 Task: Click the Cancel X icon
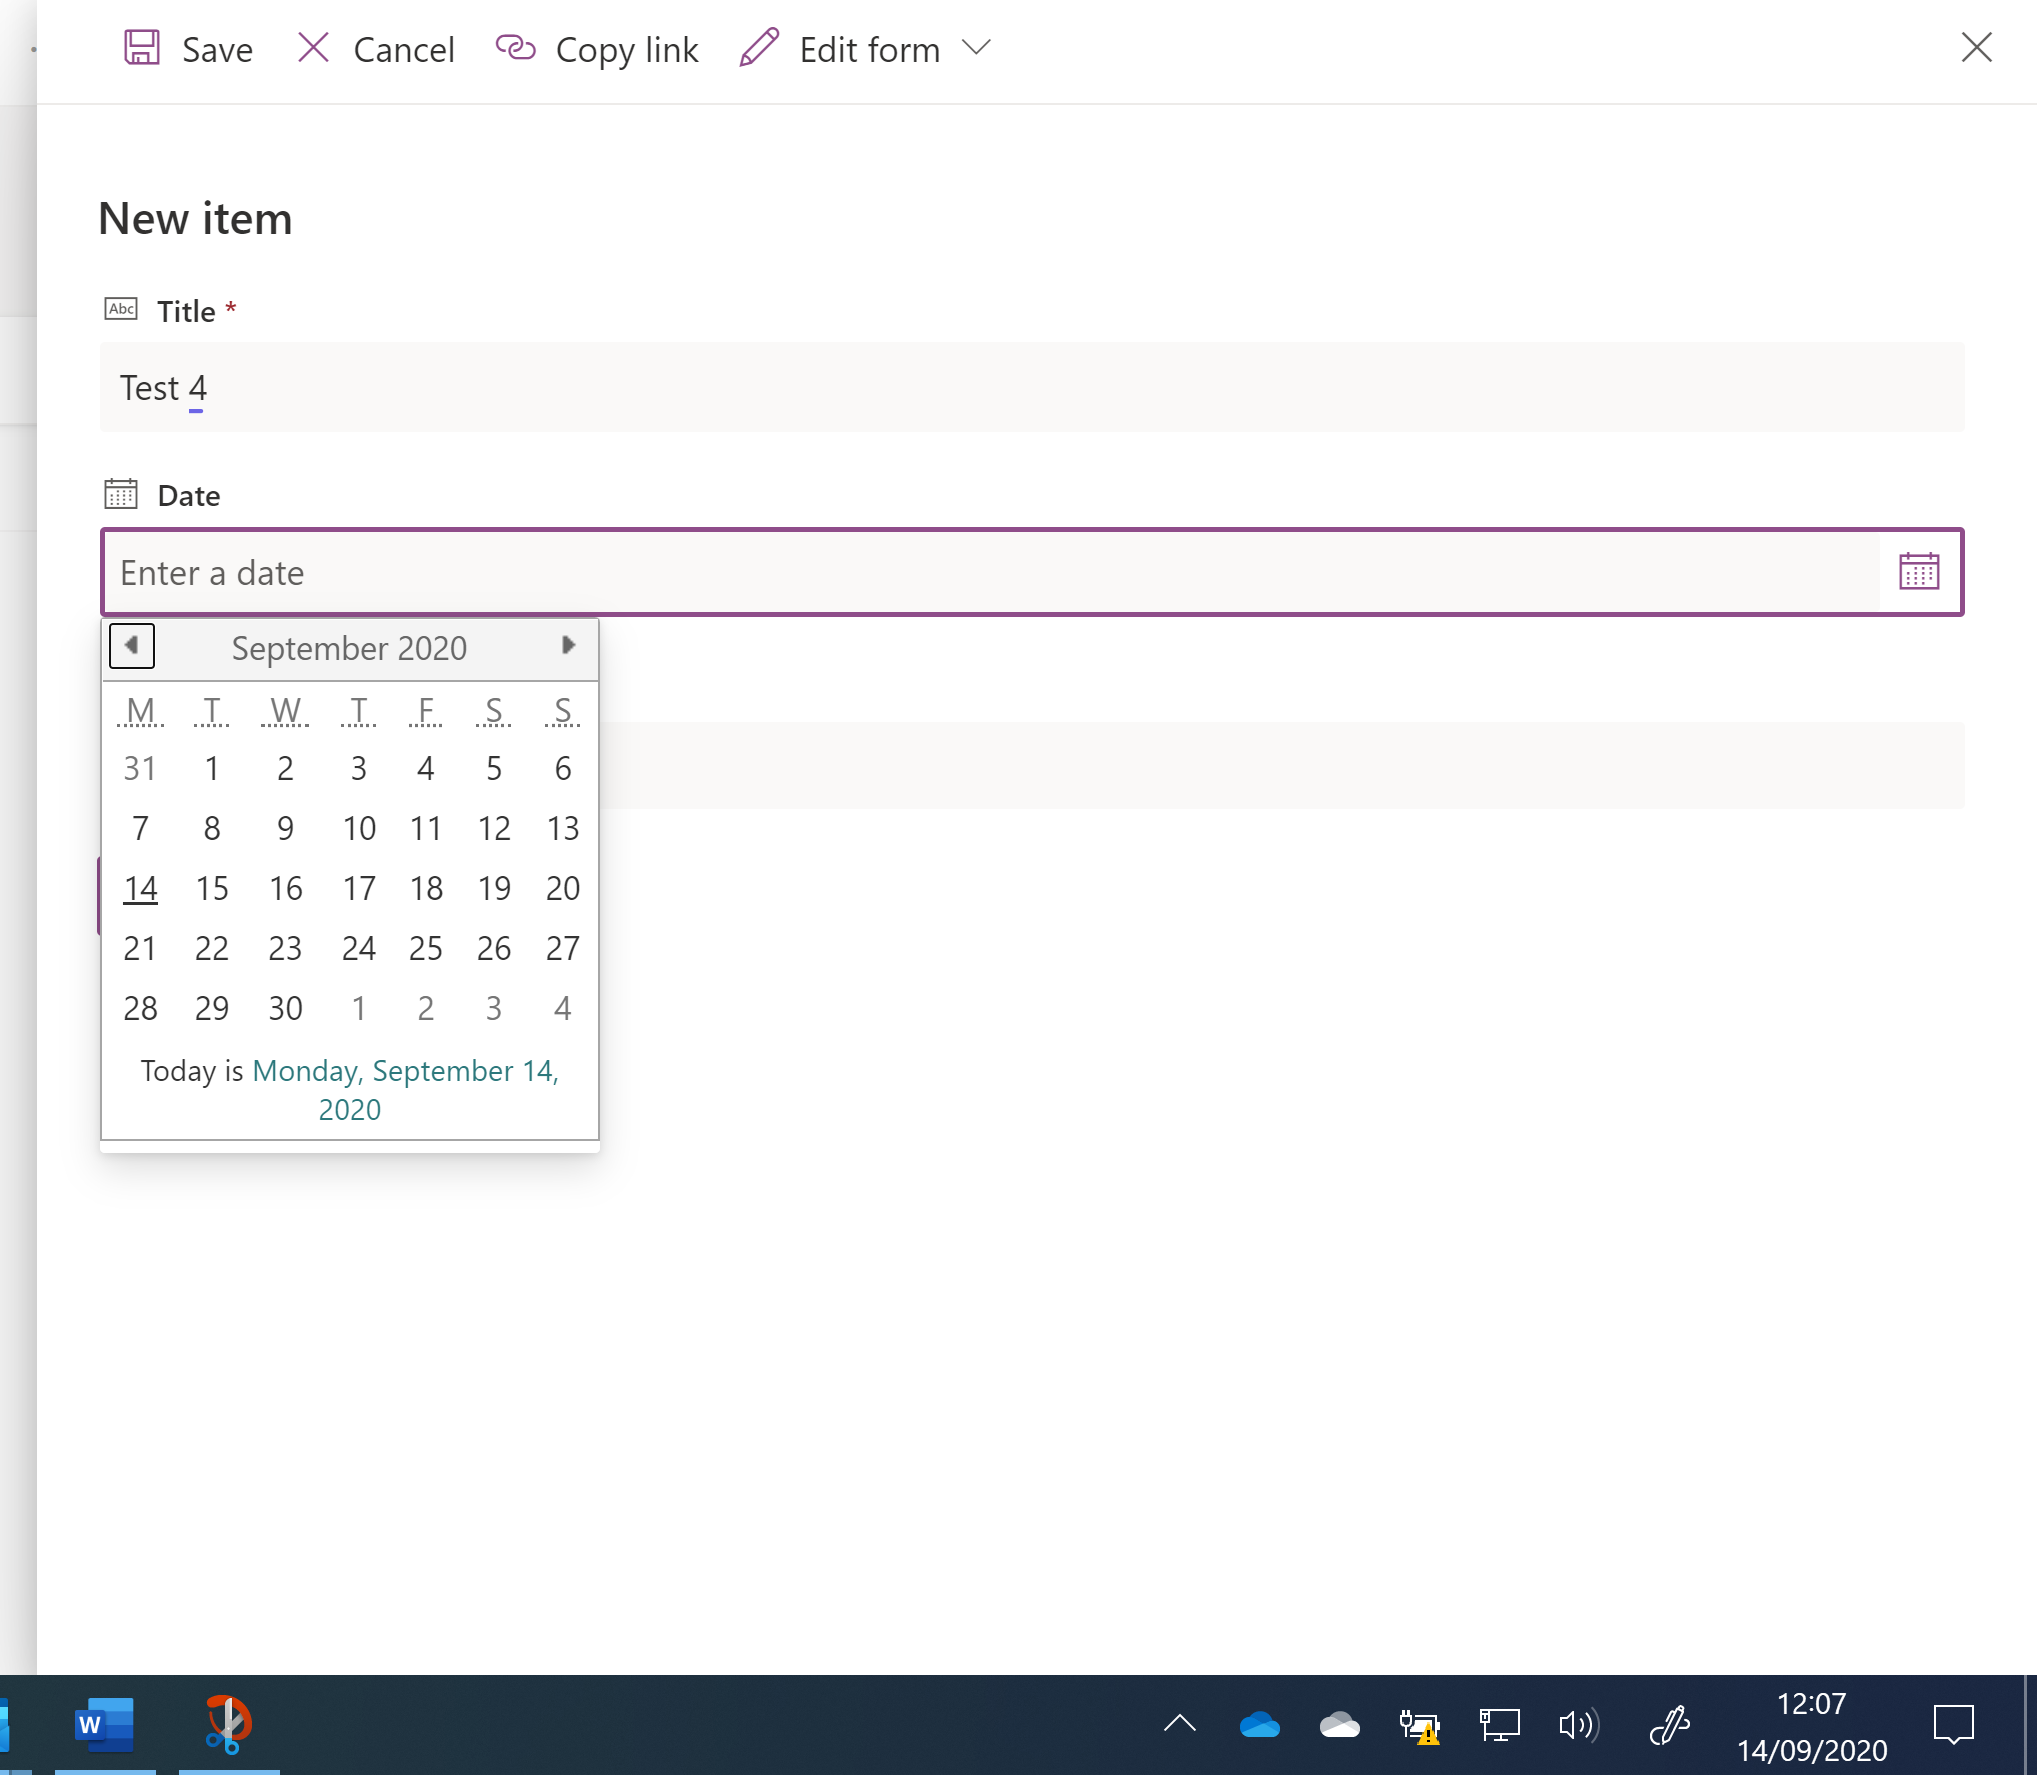(x=313, y=48)
